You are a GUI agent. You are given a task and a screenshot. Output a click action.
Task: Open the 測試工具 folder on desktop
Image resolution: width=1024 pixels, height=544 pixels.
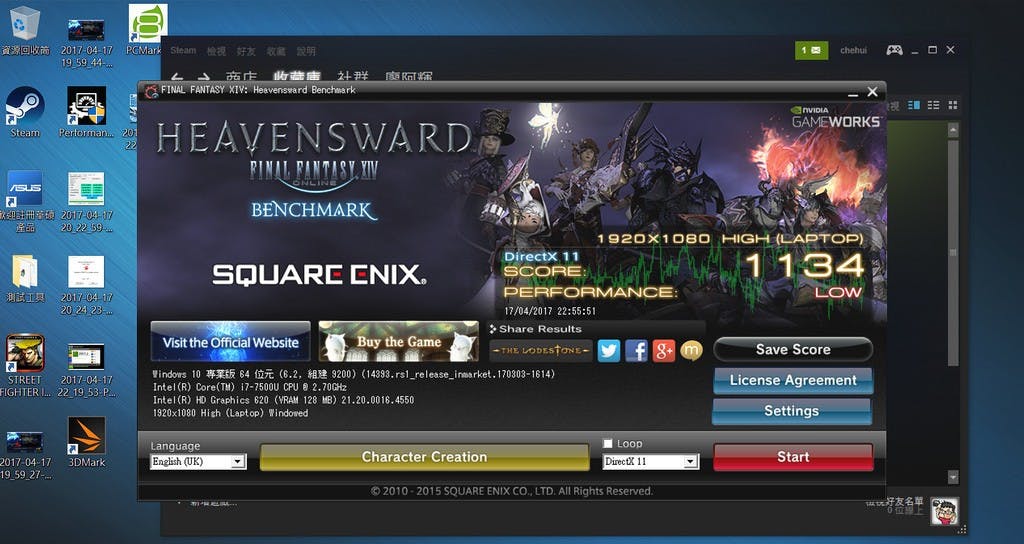[25, 279]
